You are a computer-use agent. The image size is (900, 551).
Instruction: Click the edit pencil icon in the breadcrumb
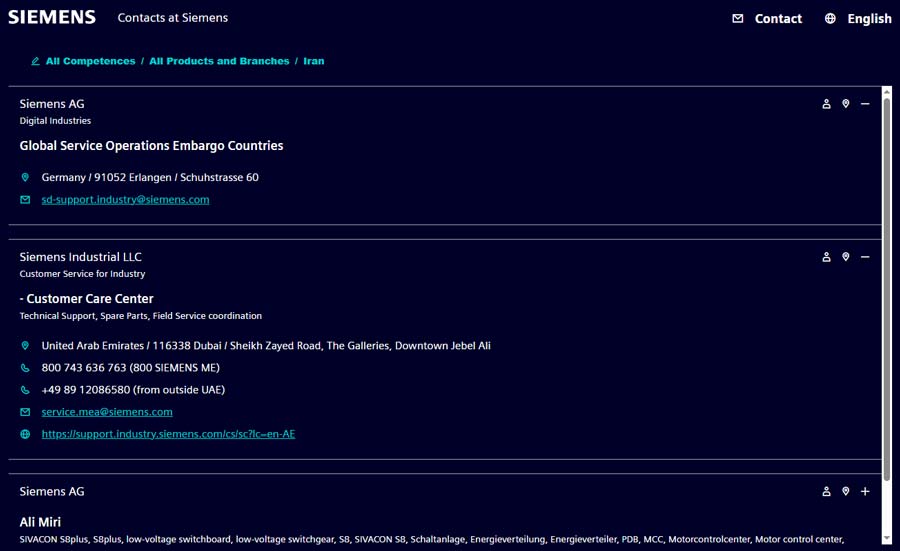(35, 61)
